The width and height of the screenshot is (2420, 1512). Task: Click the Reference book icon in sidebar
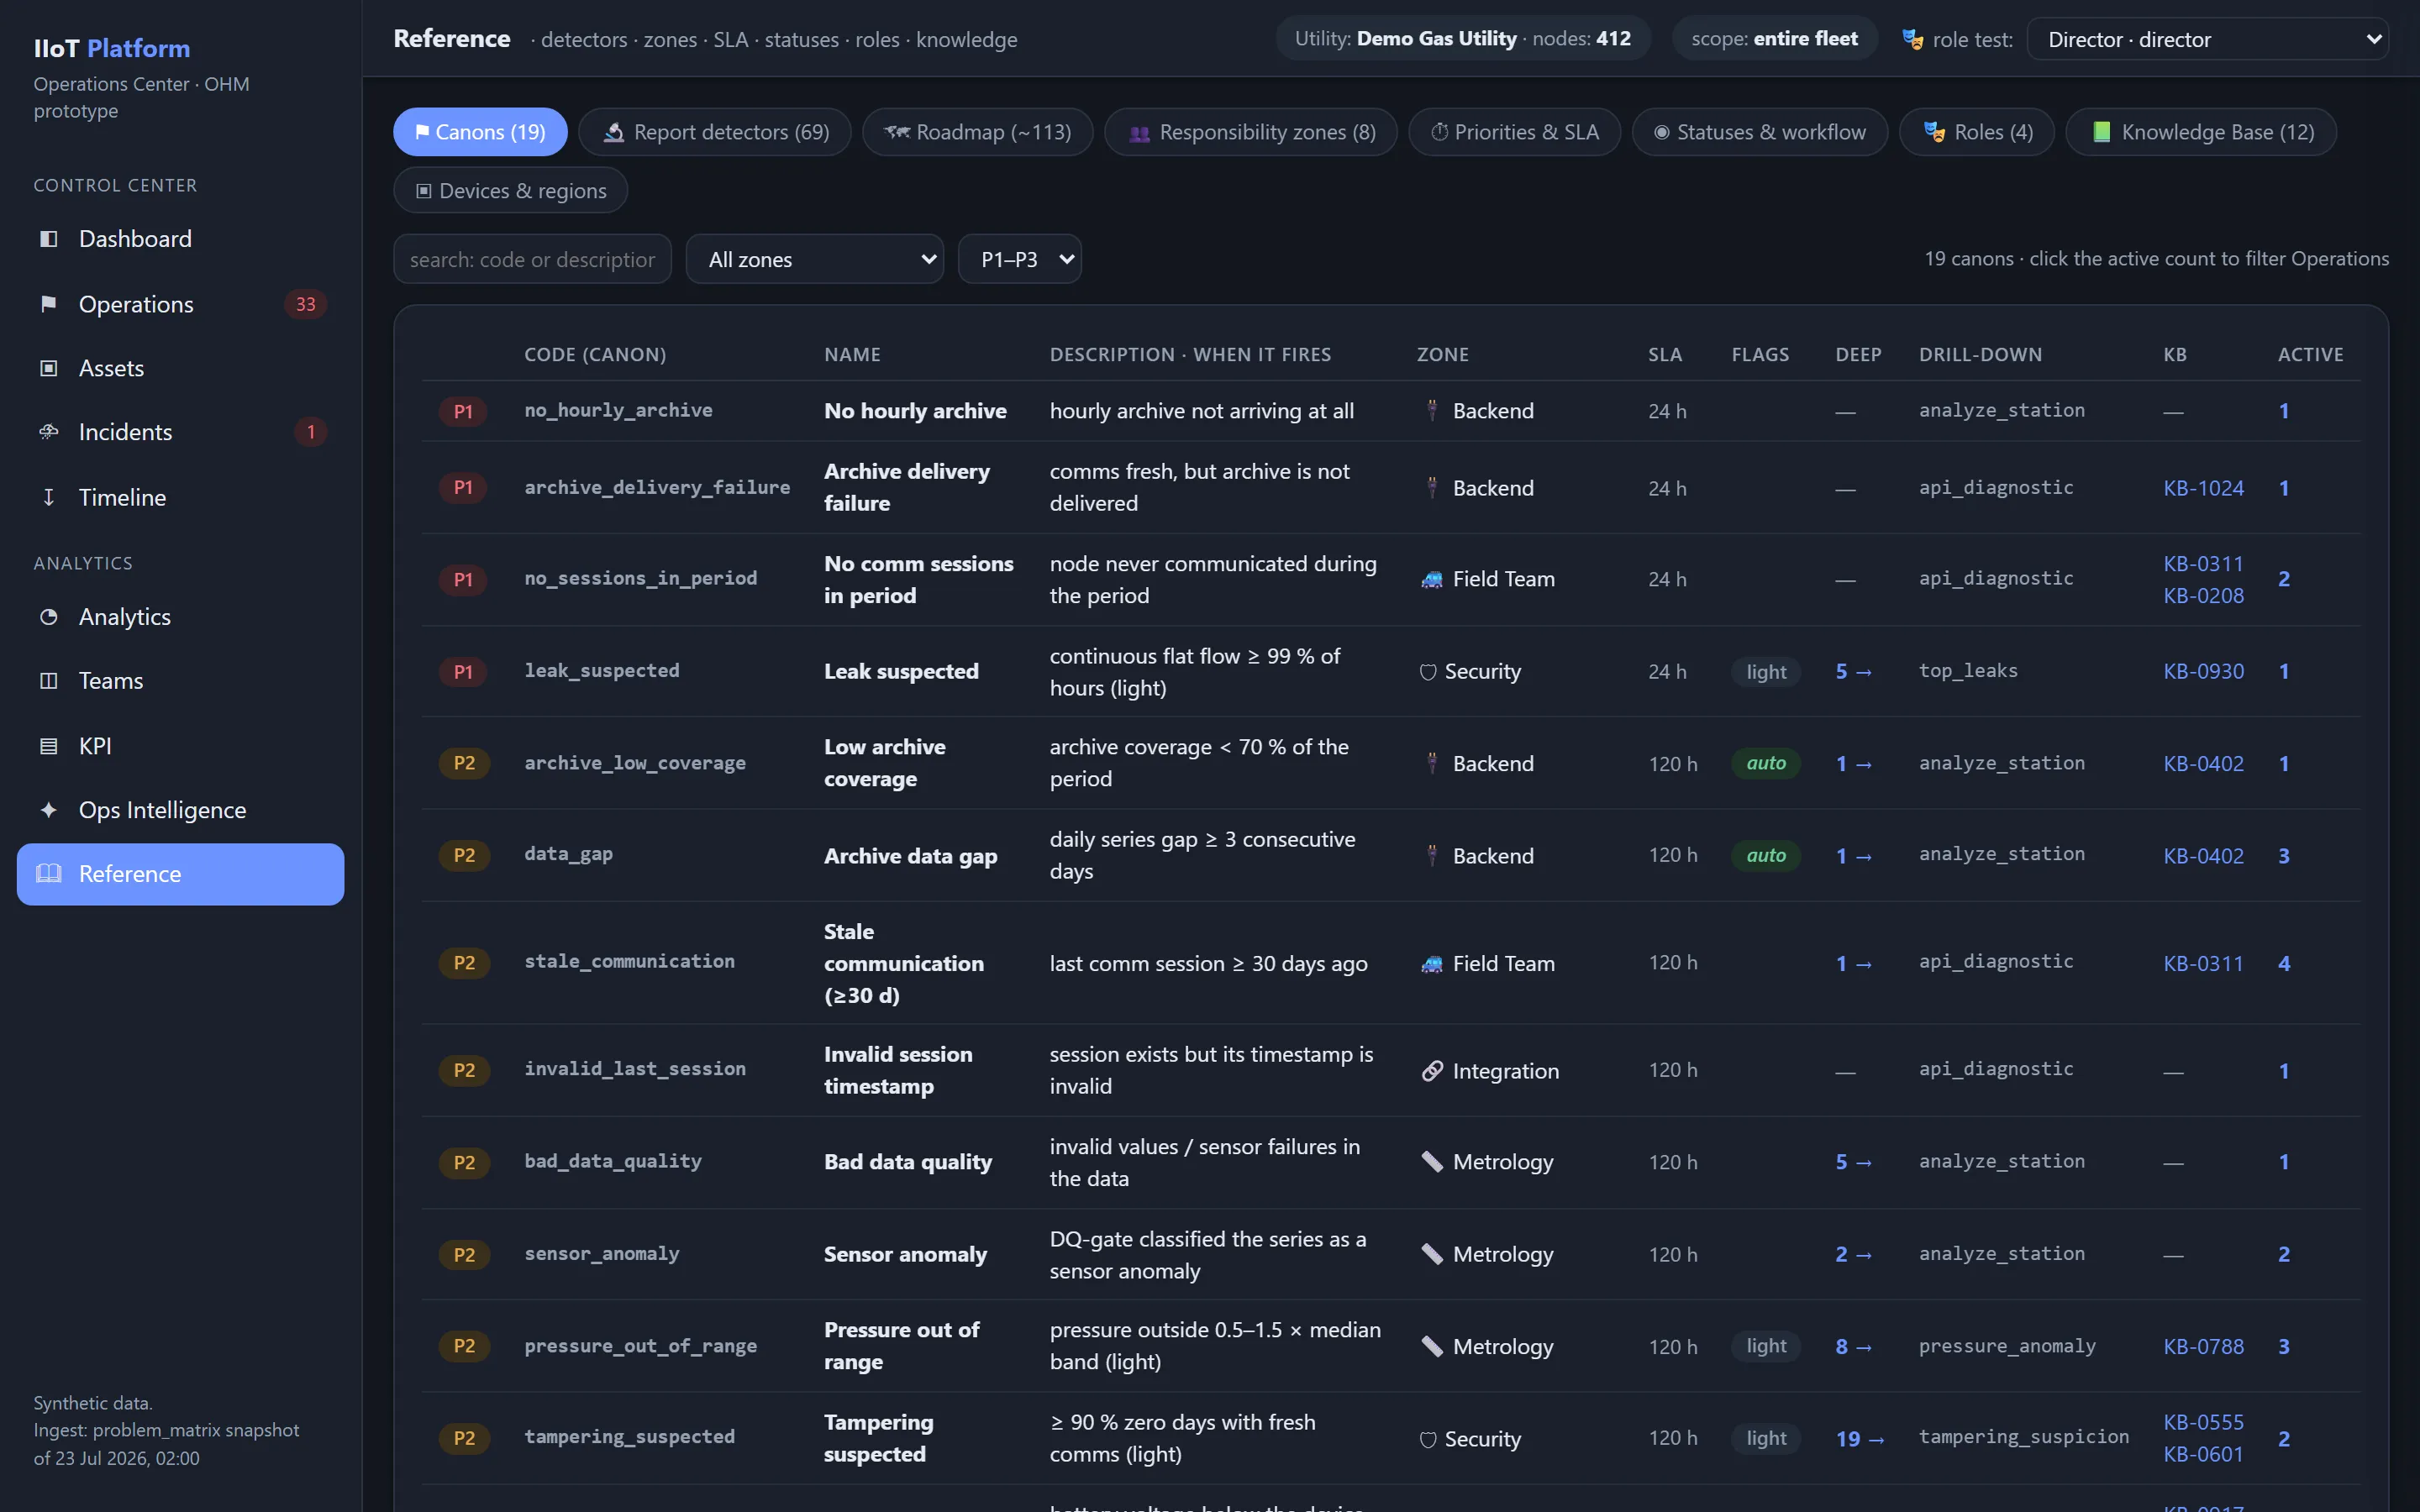click(x=48, y=874)
